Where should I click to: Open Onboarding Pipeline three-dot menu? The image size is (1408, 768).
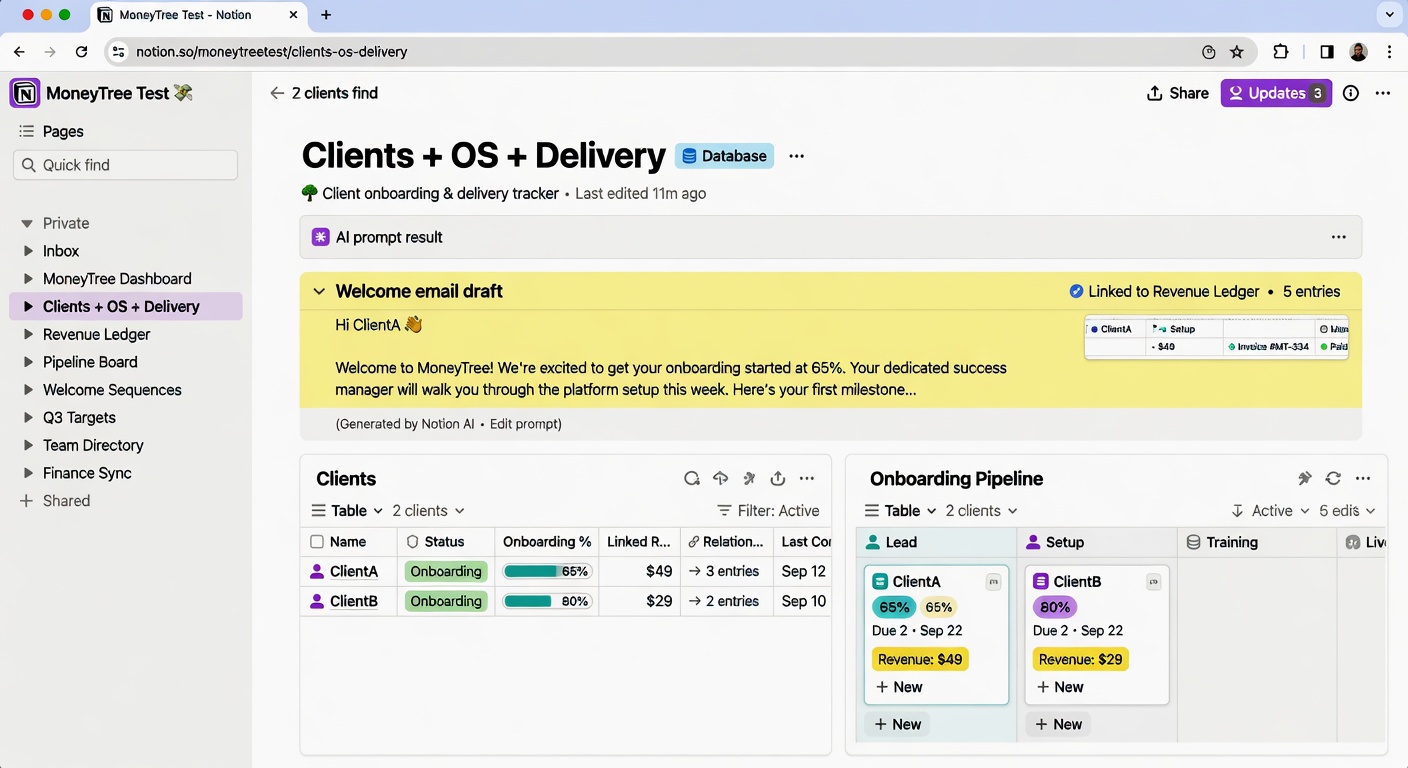pos(1363,479)
